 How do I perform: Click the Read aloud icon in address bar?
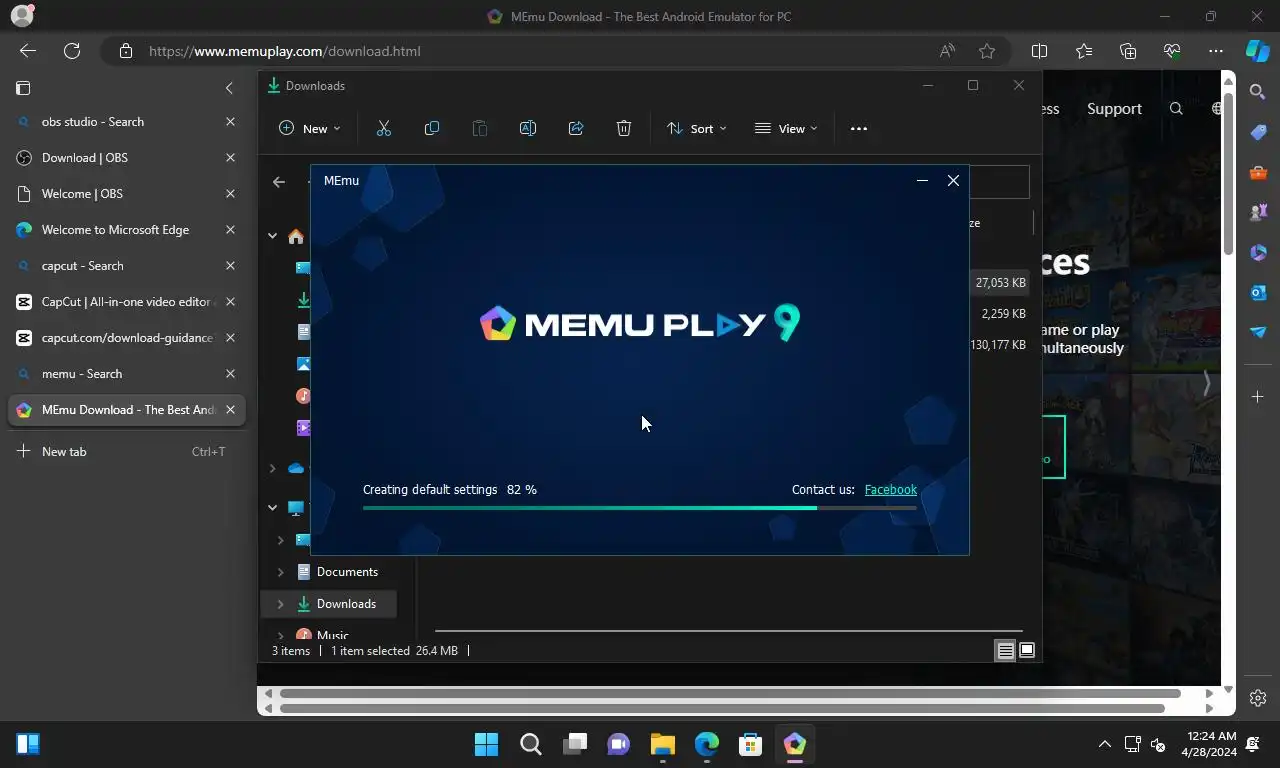(x=947, y=51)
